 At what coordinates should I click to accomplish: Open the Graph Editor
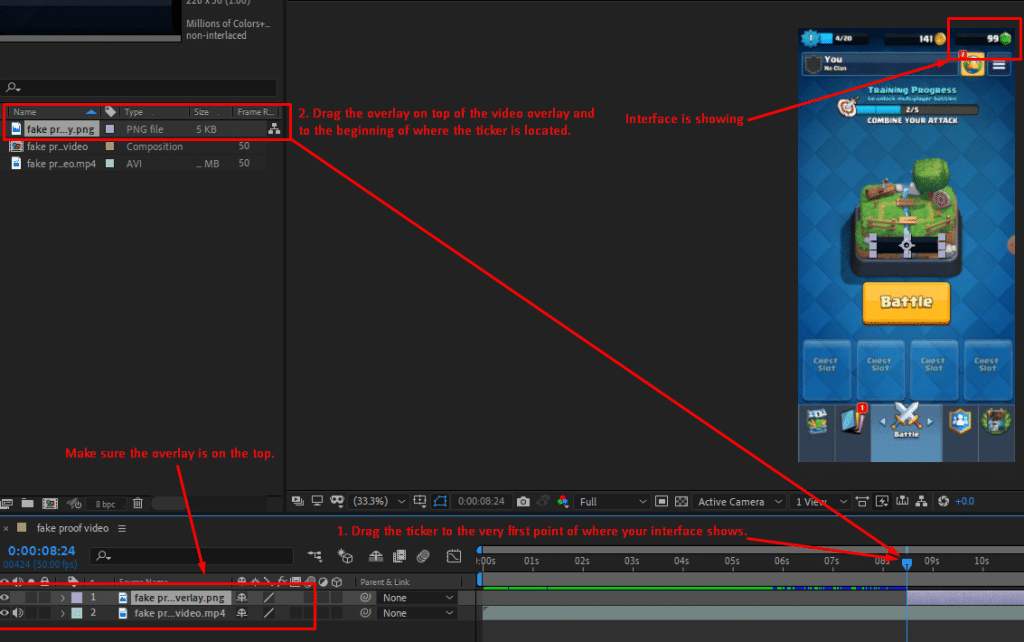pos(453,556)
